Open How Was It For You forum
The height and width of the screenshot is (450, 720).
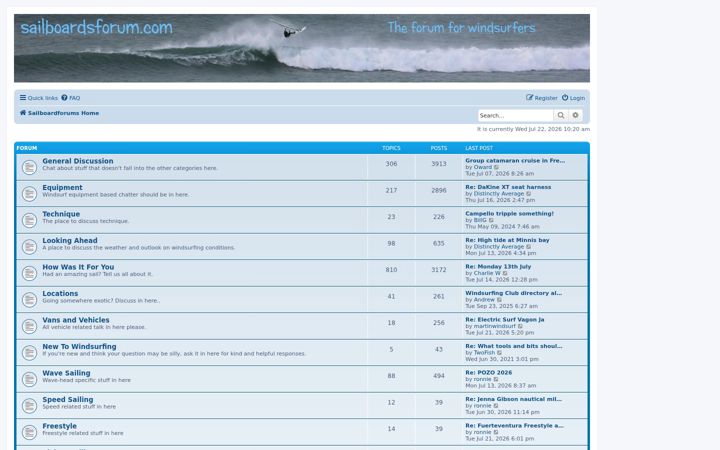point(78,267)
